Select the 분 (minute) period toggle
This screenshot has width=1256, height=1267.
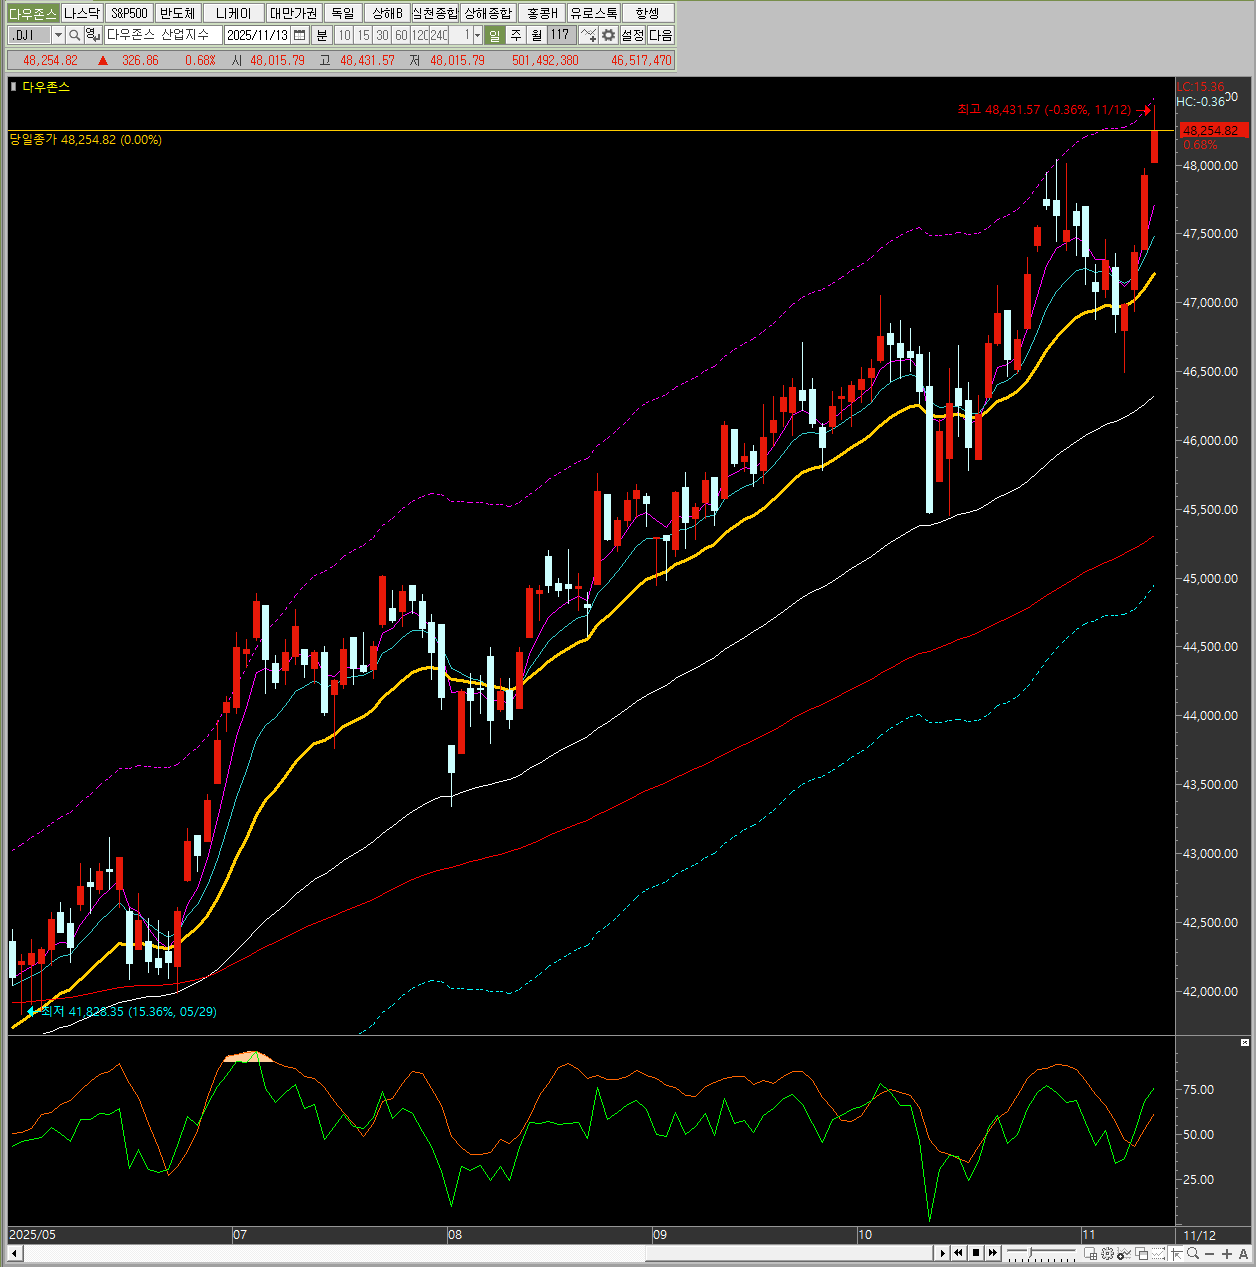[x=322, y=35]
